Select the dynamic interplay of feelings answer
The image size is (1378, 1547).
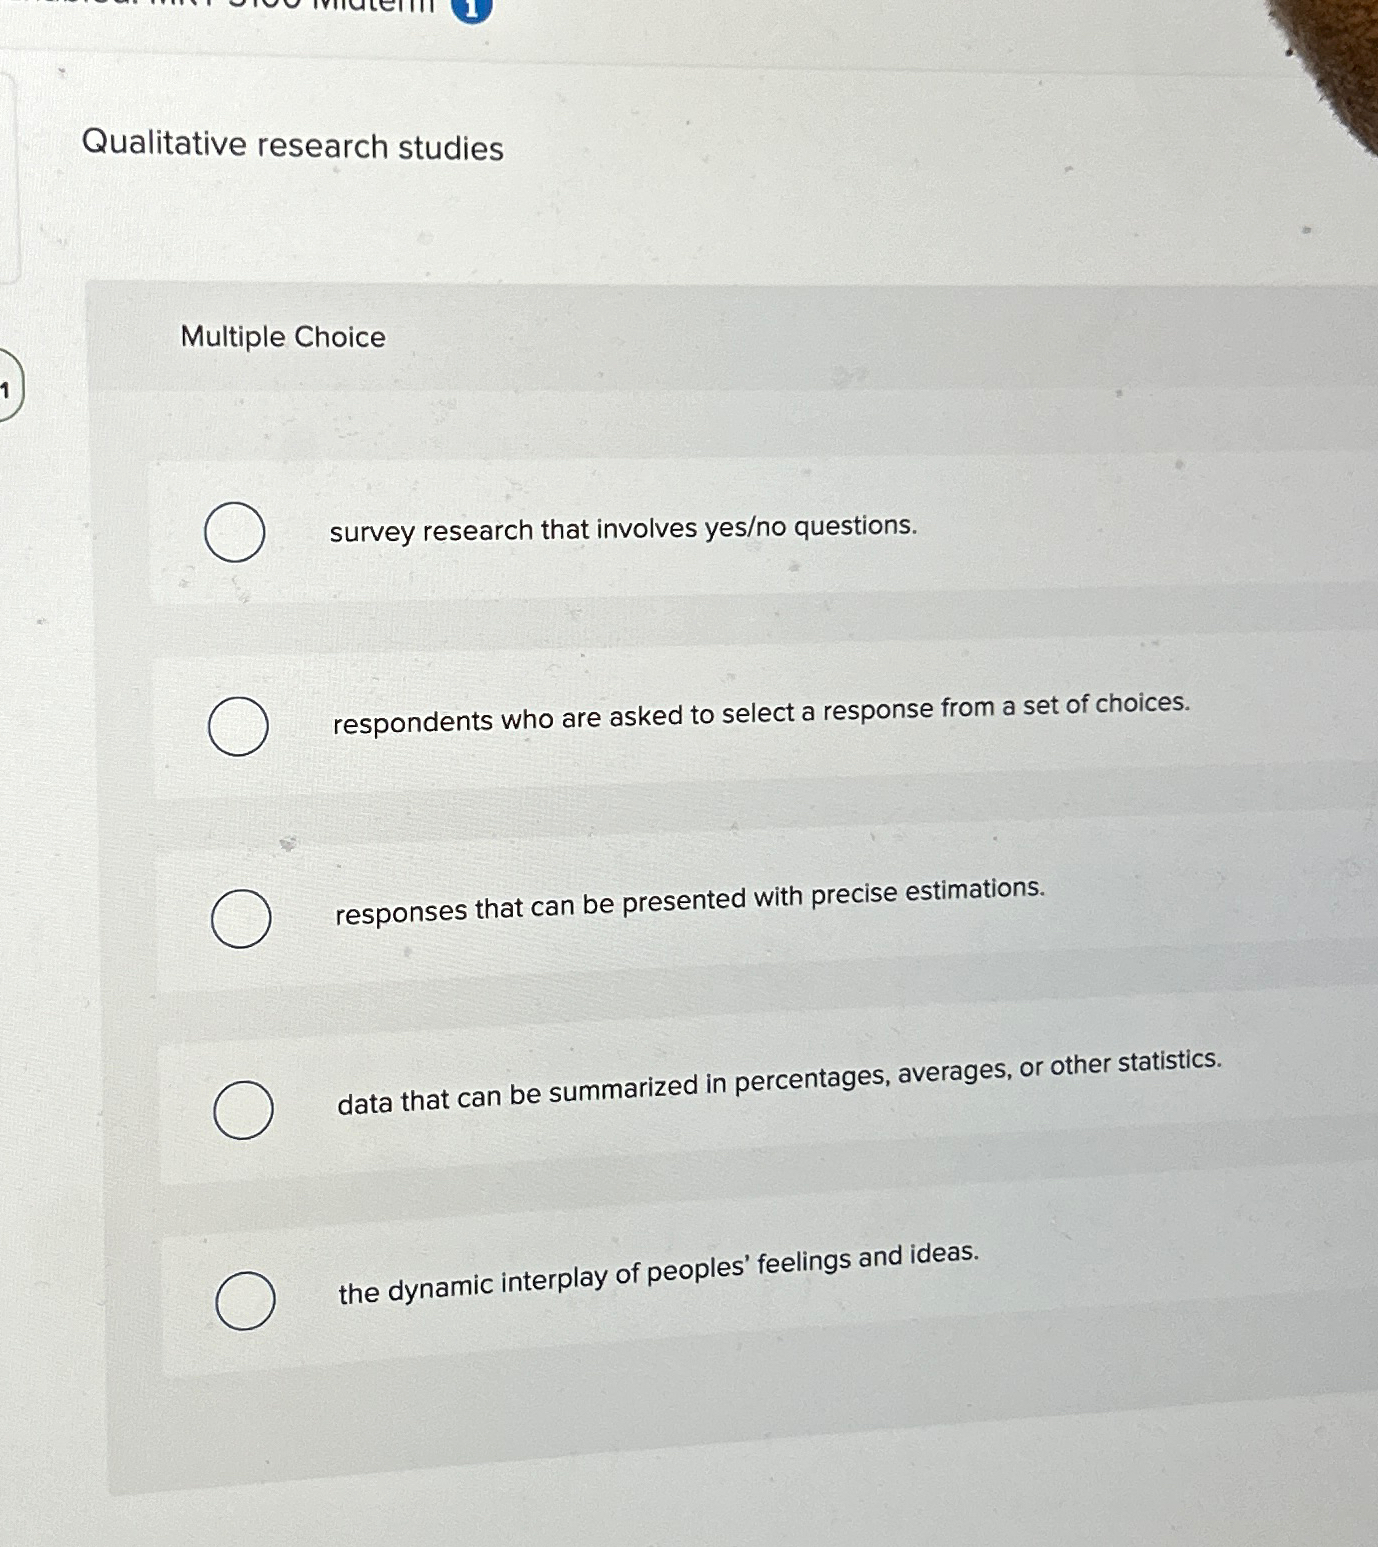pos(246,1299)
